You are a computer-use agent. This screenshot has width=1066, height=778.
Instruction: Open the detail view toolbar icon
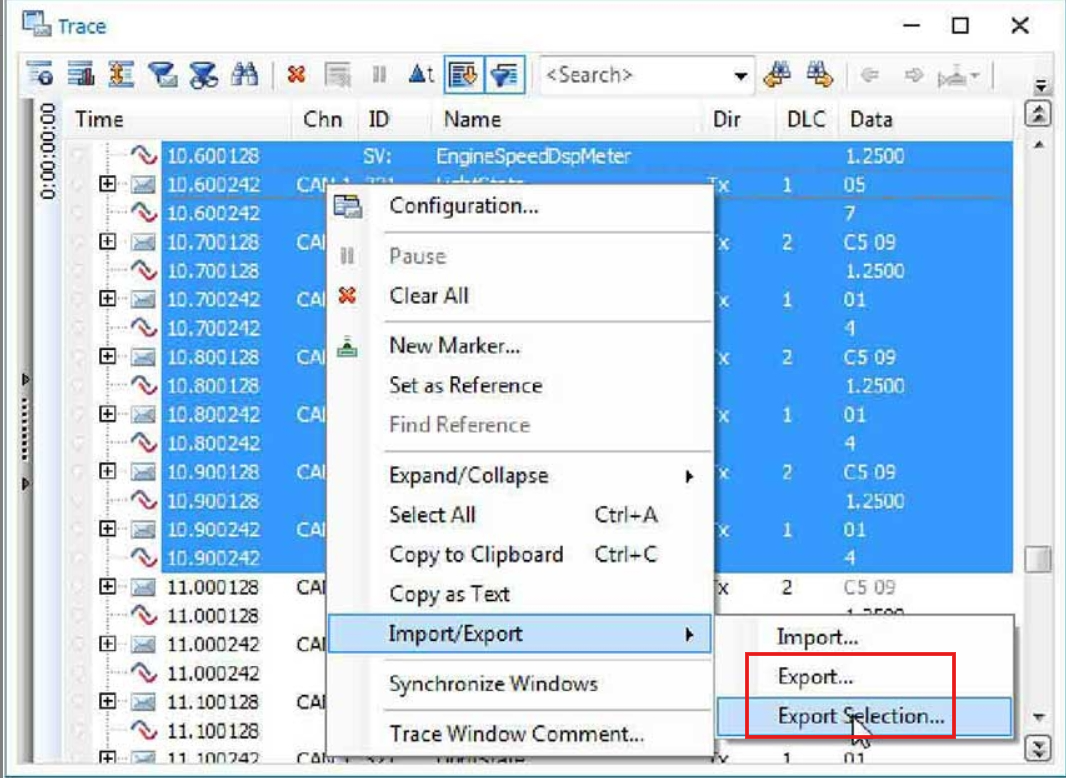coord(39,74)
